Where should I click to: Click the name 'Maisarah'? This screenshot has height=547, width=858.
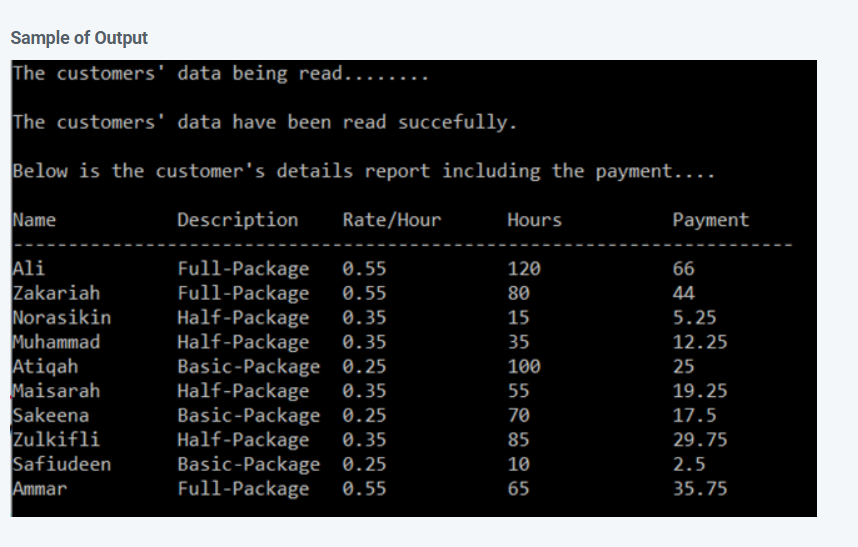56,391
